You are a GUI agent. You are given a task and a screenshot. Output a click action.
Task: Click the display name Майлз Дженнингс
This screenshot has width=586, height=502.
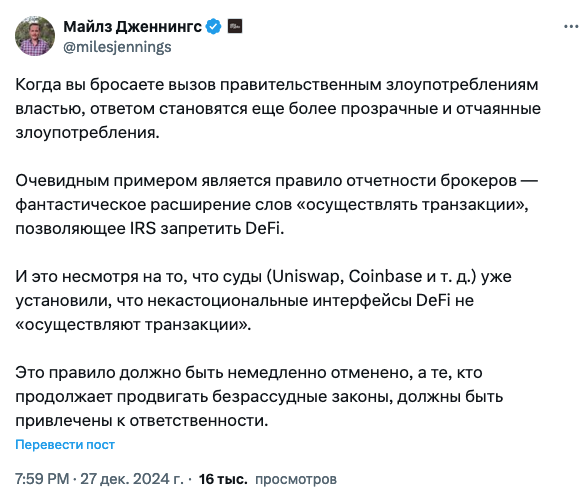(x=132, y=27)
